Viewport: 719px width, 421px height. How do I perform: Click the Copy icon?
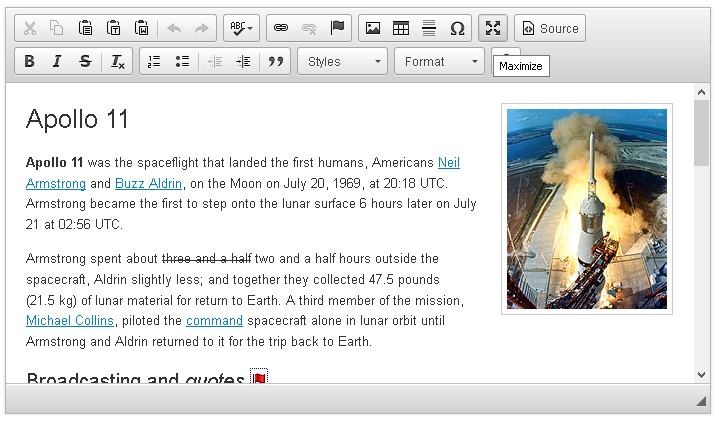57,28
